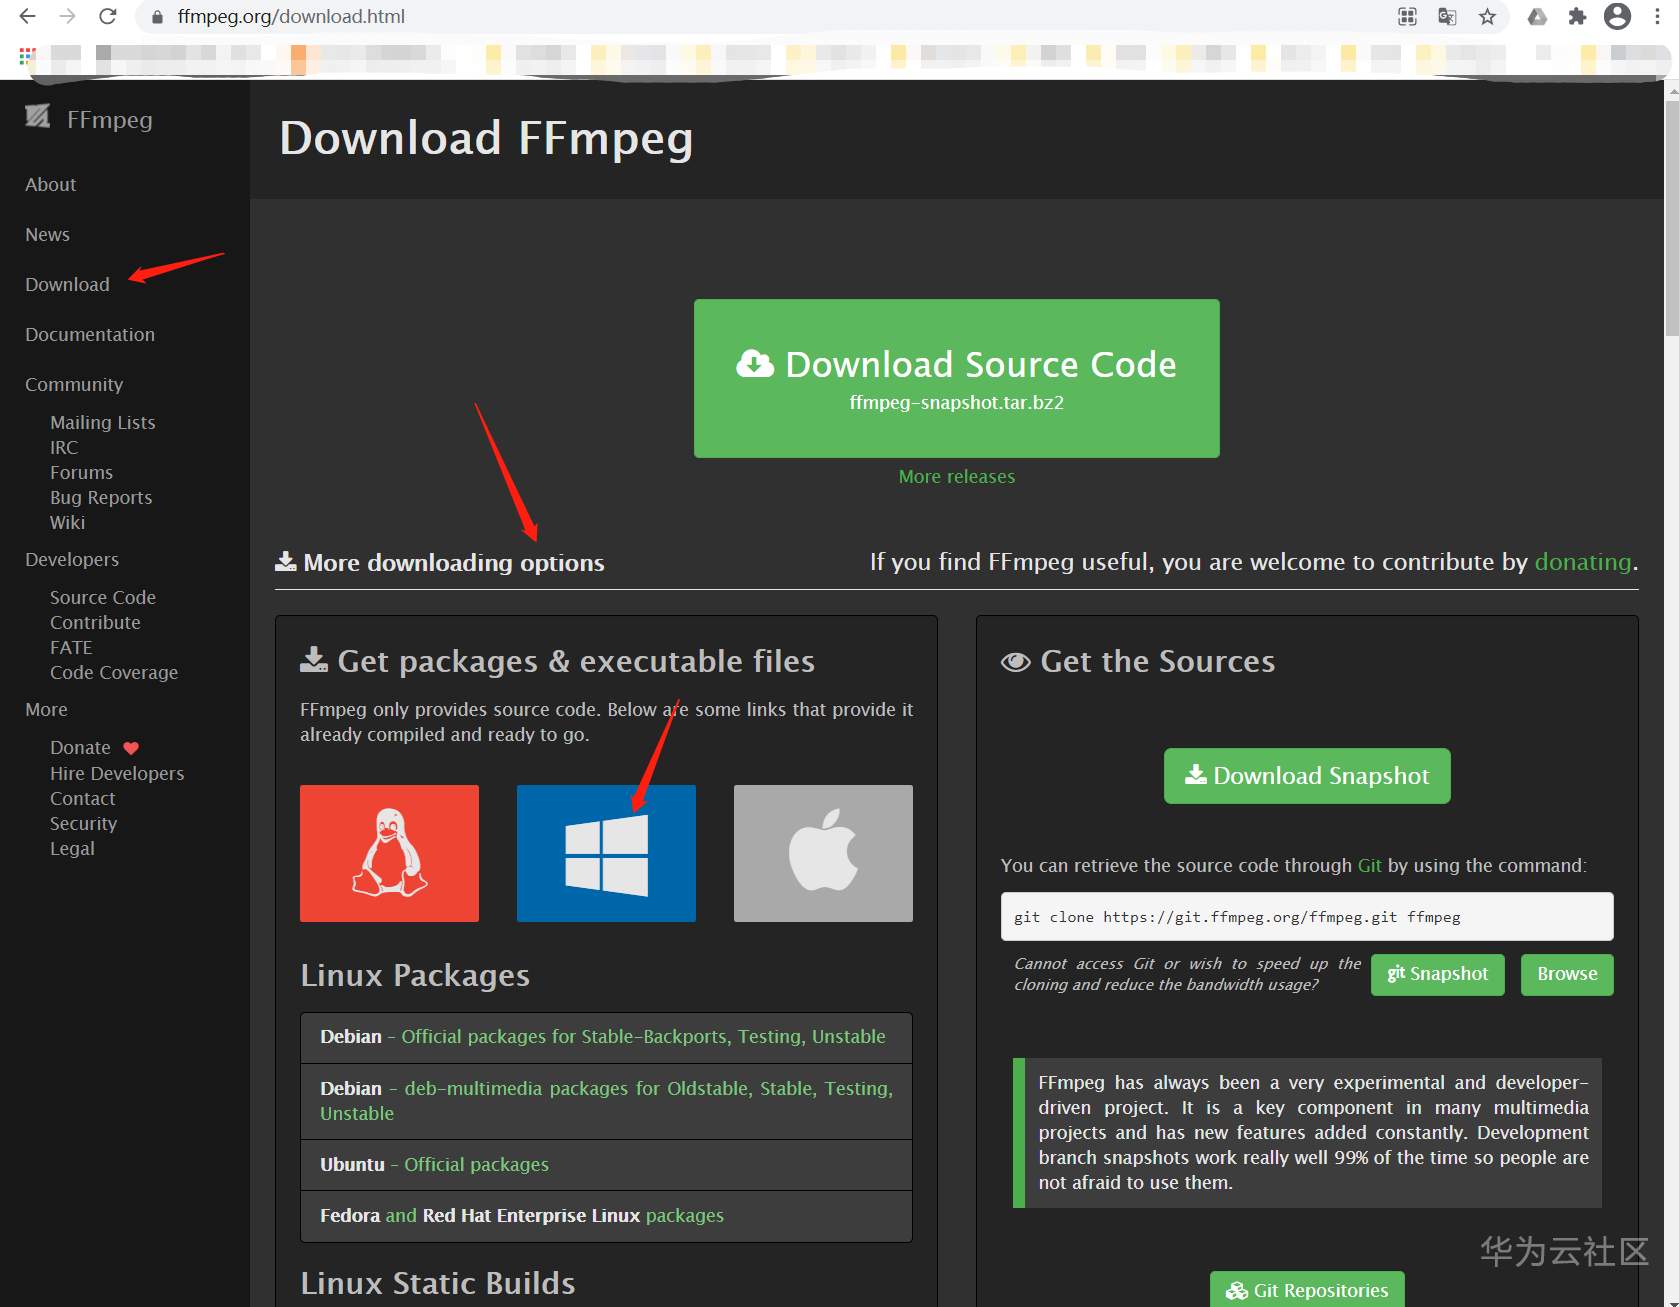Go to the Community section
This screenshot has width=1679, height=1307.
point(74,384)
